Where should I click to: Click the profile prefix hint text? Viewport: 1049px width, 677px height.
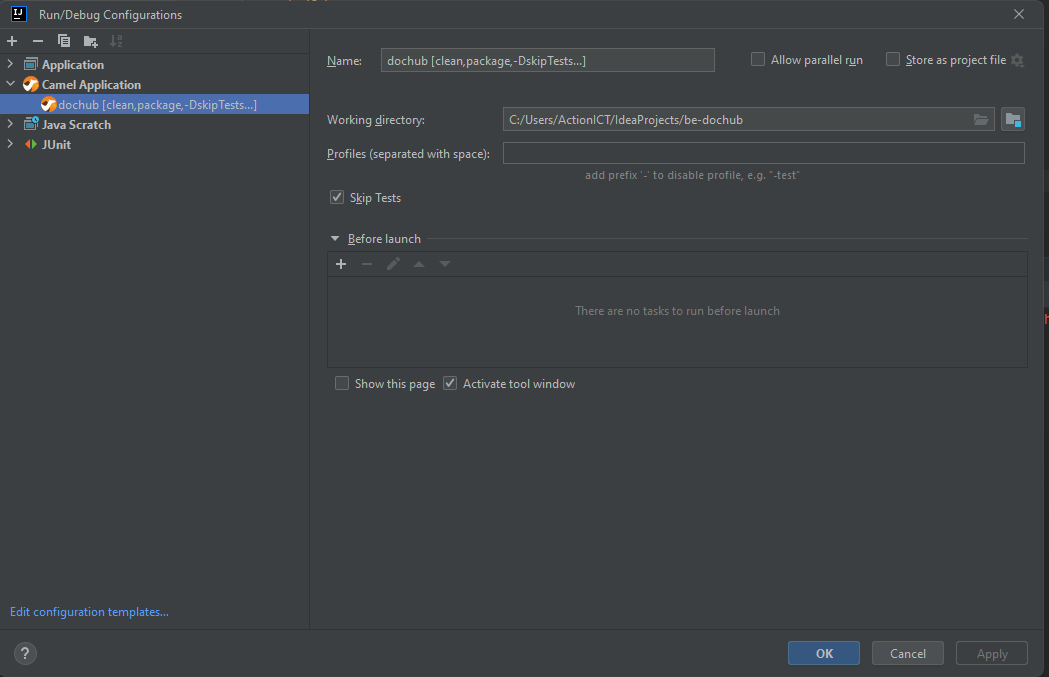pyautogui.click(x=692, y=175)
